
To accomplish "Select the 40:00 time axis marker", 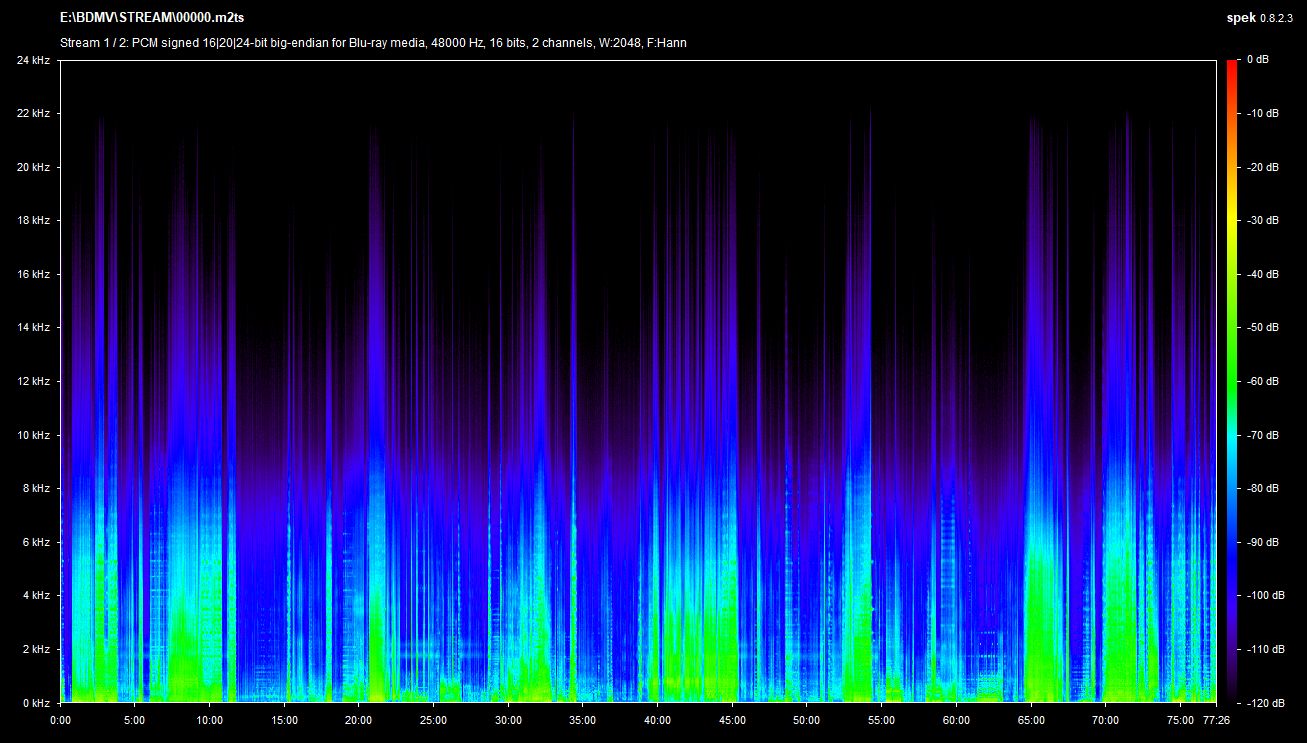I will 657,719.
